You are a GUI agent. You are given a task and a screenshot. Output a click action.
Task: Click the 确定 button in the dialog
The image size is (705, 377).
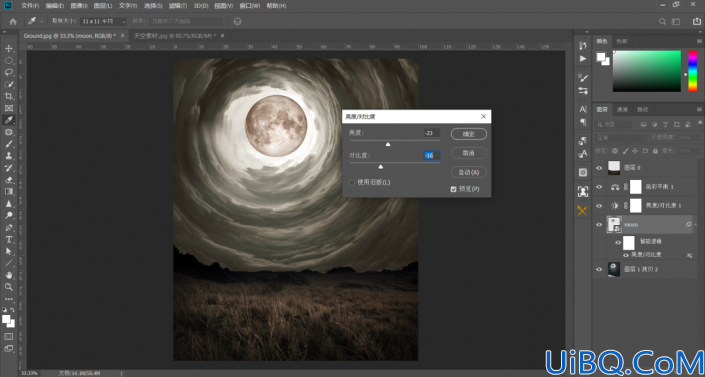click(x=469, y=134)
